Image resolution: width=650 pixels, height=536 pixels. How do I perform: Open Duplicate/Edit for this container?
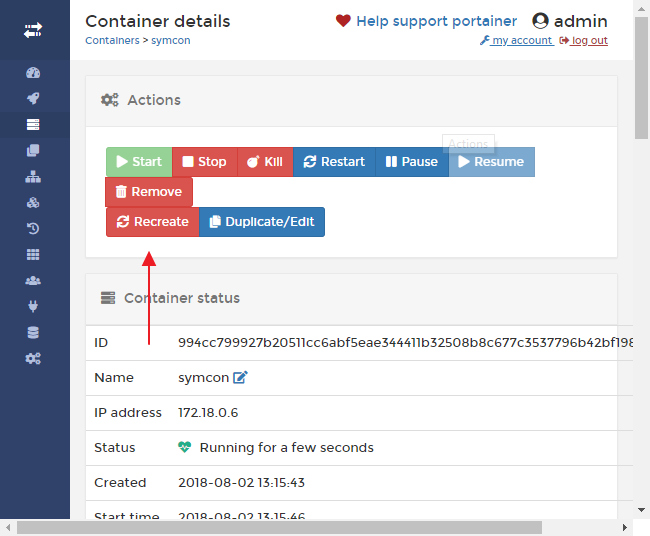coord(261,222)
